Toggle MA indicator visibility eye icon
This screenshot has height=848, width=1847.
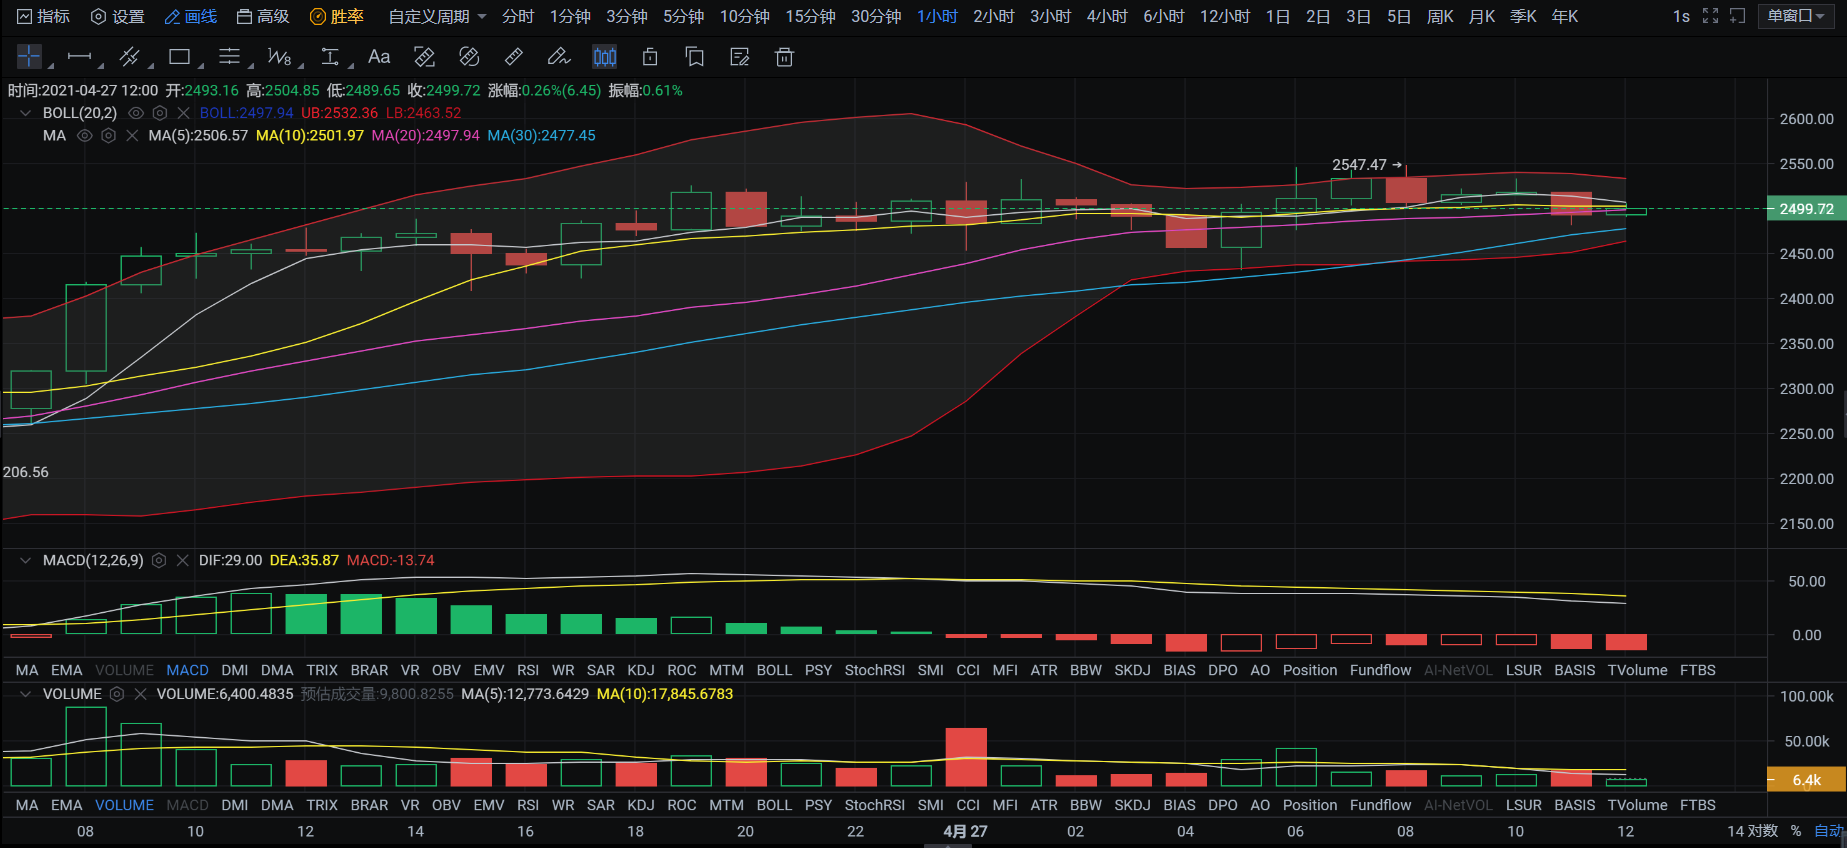(85, 135)
